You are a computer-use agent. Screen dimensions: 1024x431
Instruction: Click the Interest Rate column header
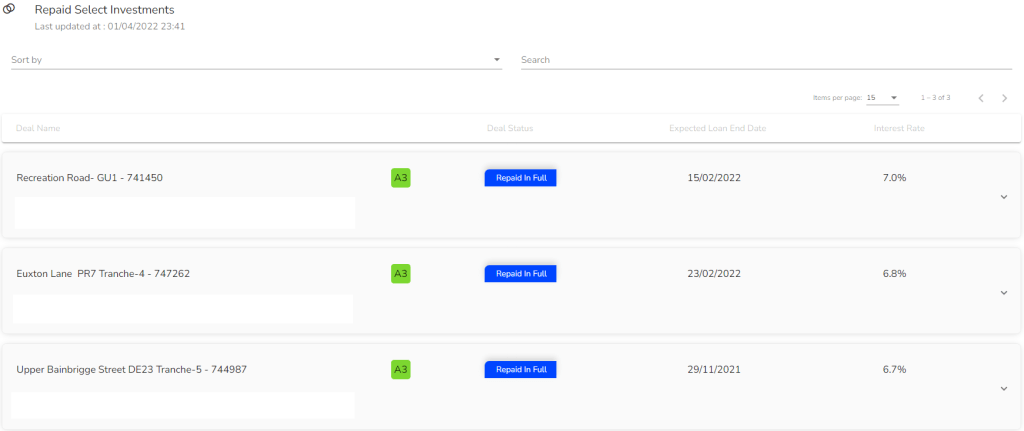click(898, 128)
